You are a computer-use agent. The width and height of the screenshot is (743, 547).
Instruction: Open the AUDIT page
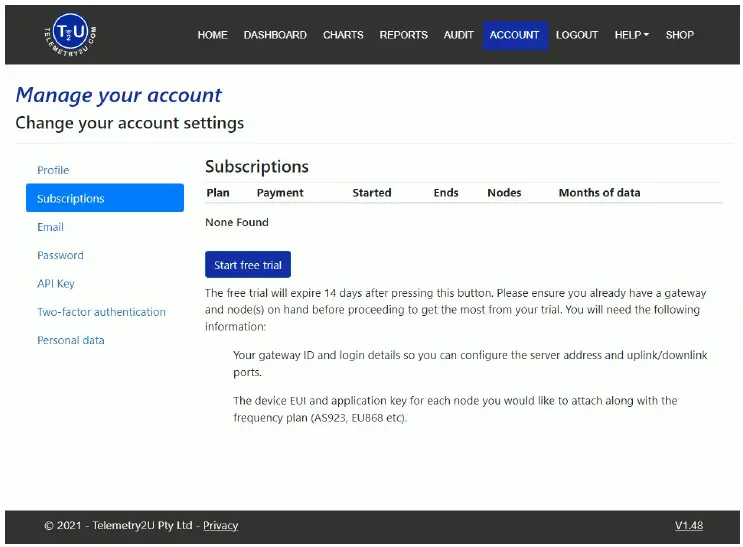458,35
